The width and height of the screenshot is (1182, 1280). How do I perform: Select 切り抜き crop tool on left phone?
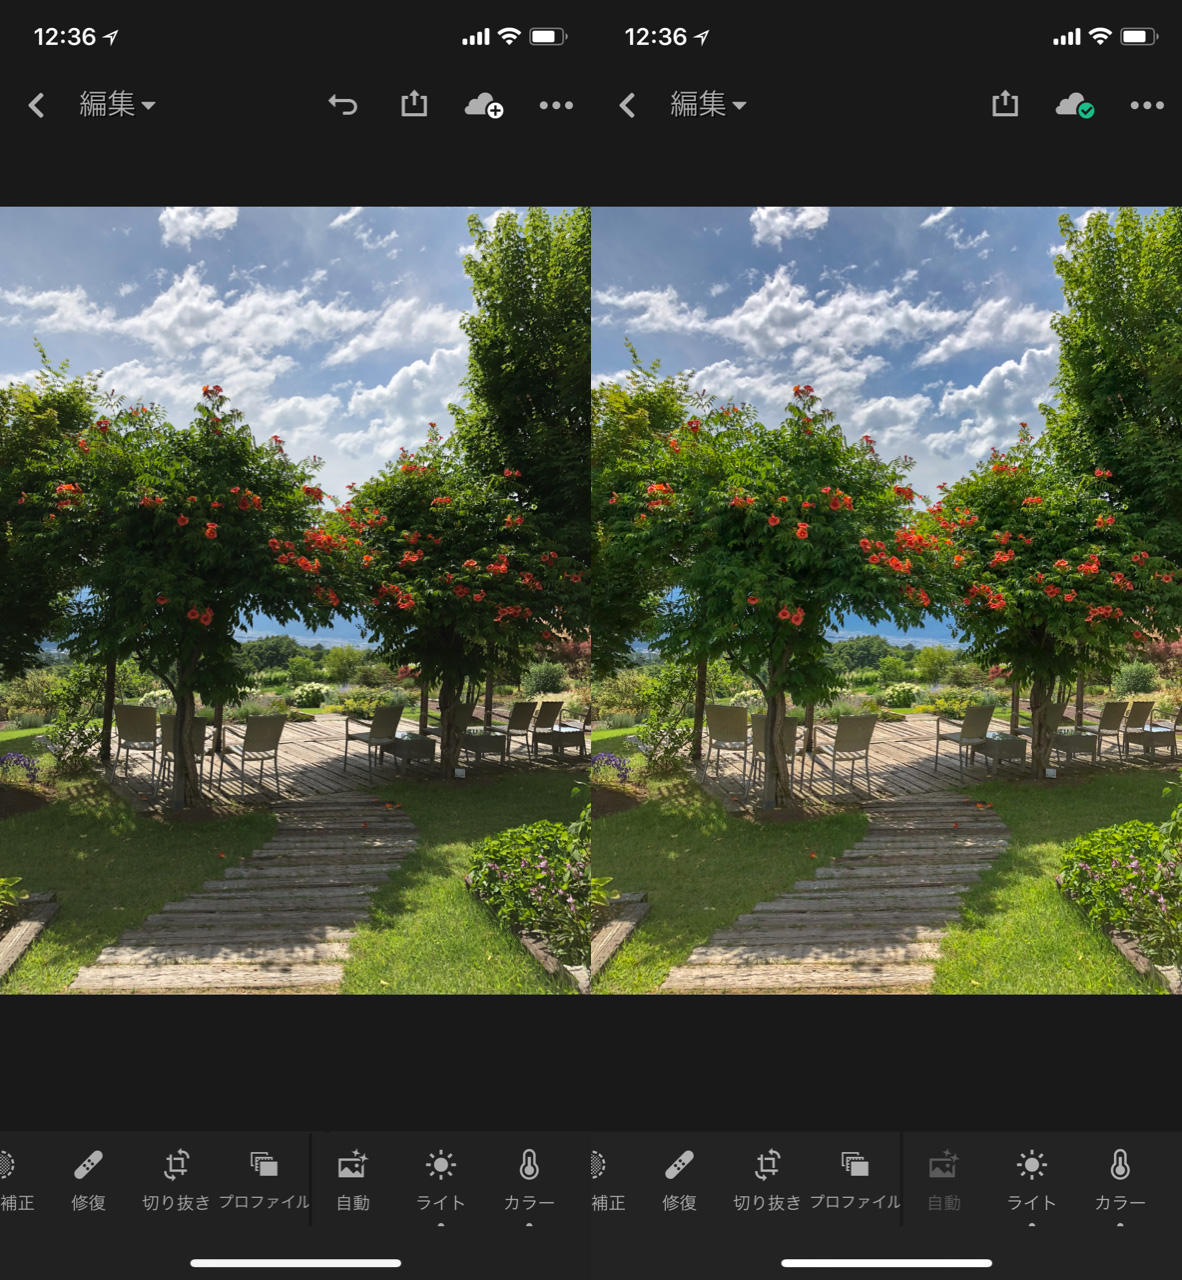(x=176, y=1181)
